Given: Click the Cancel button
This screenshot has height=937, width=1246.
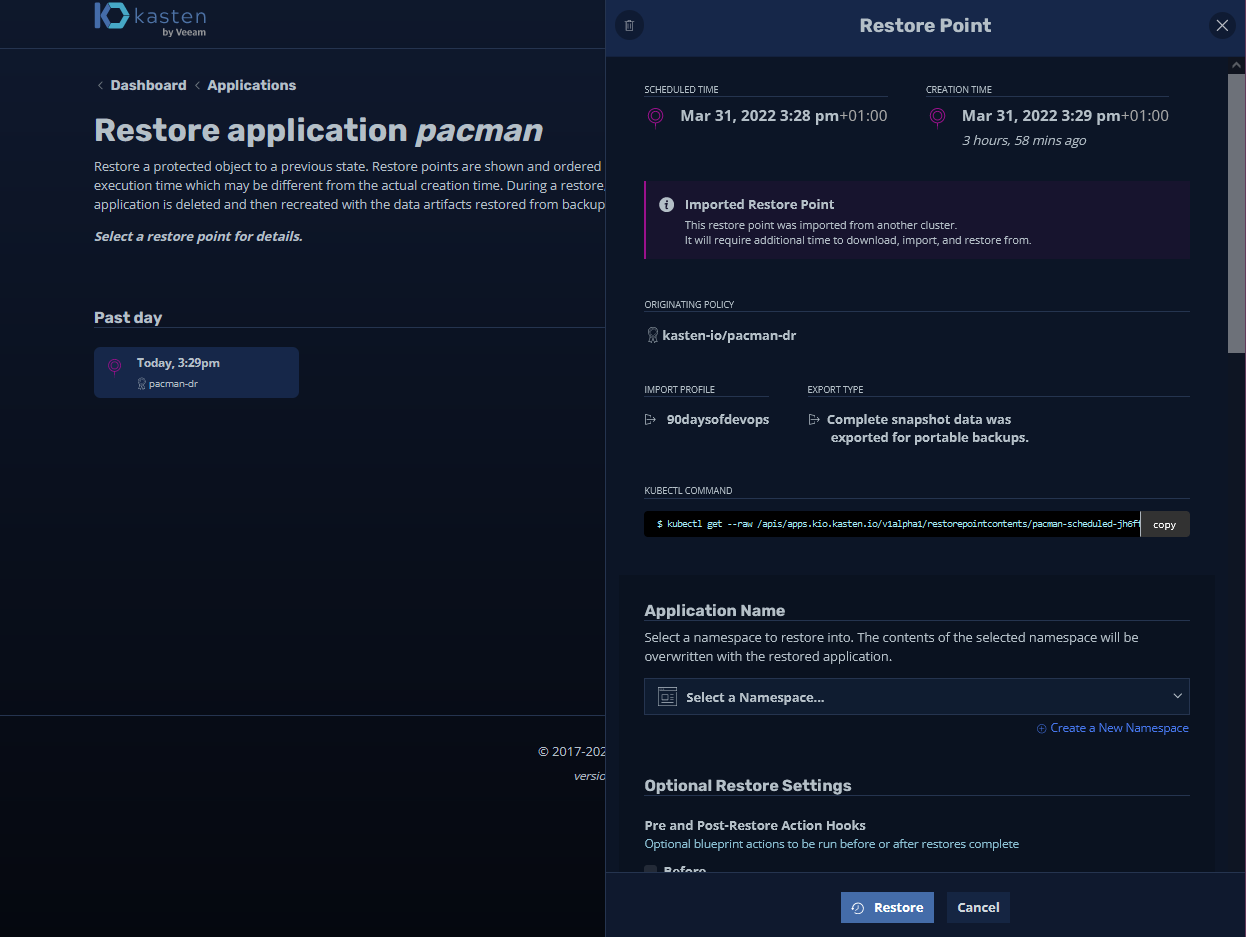Looking at the screenshot, I should (978, 907).
